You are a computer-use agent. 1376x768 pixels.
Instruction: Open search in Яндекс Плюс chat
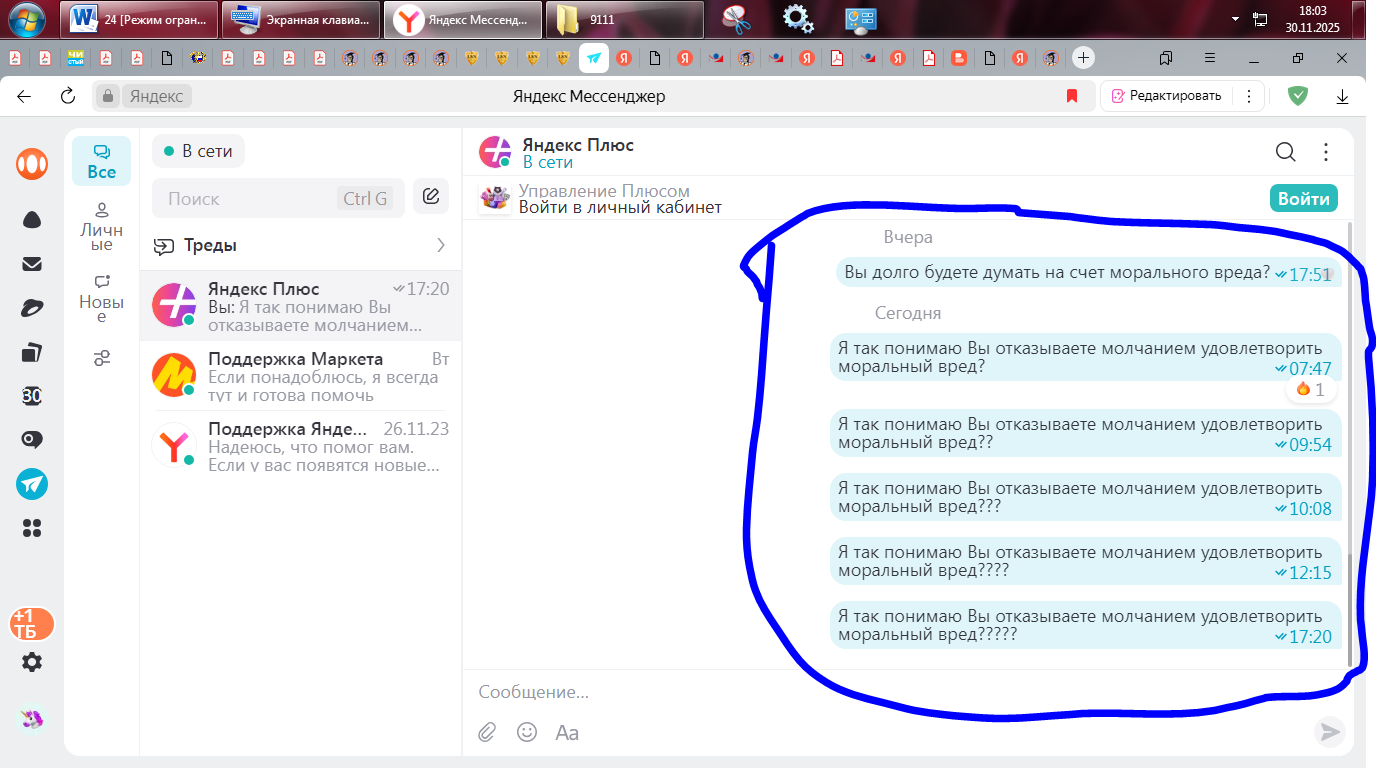[x=1285, y=152]
